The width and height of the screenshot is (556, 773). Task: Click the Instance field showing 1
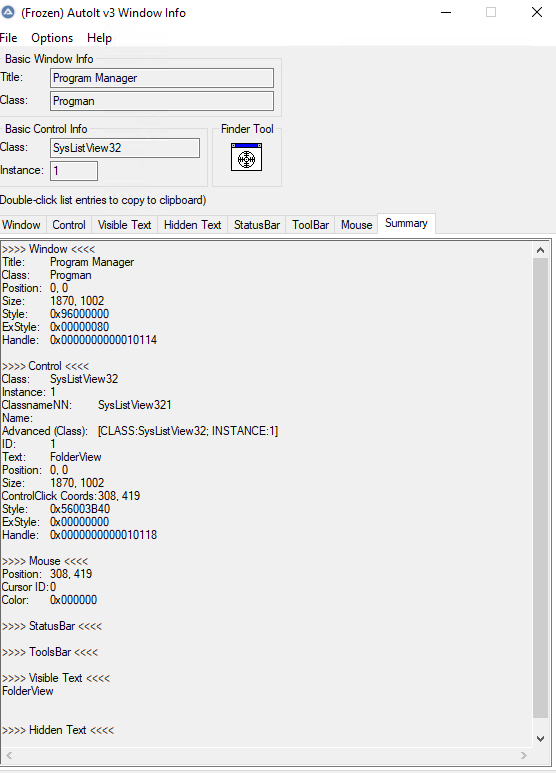(x=74, y=171)
